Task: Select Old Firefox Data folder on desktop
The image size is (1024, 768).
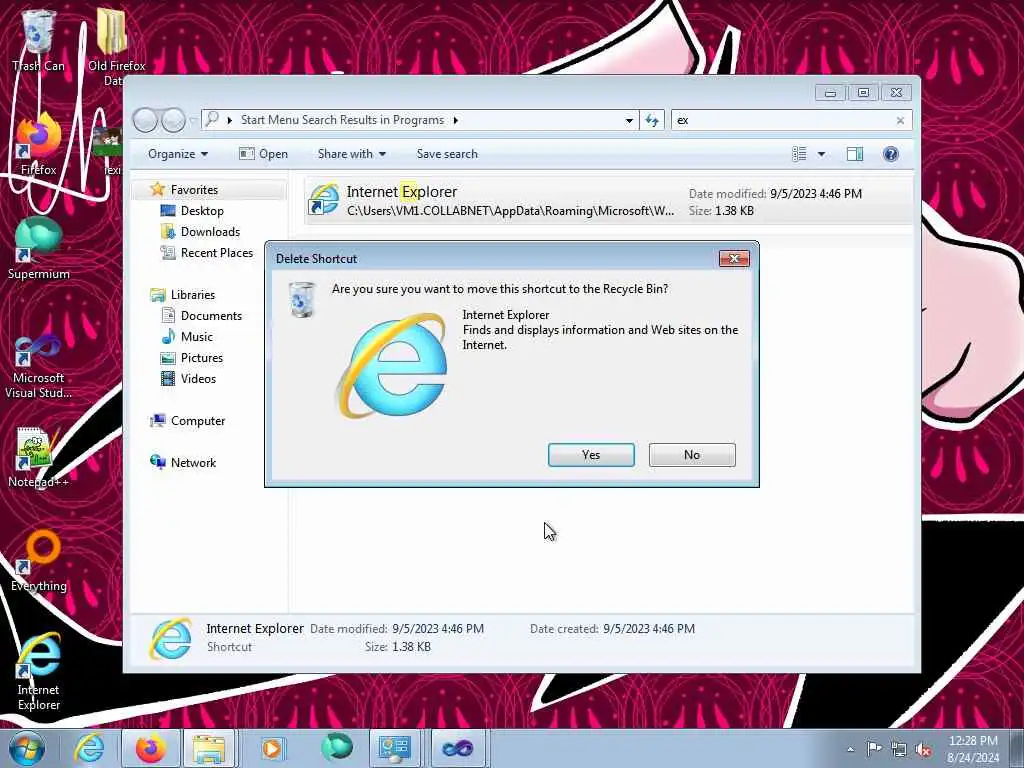Action: pyautogui.click(x=115, y=47)
